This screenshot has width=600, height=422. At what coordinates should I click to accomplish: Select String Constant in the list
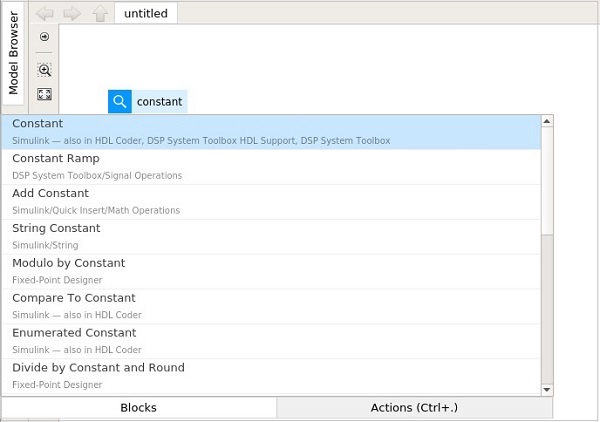pyautogui.click(x=270, y=236)
